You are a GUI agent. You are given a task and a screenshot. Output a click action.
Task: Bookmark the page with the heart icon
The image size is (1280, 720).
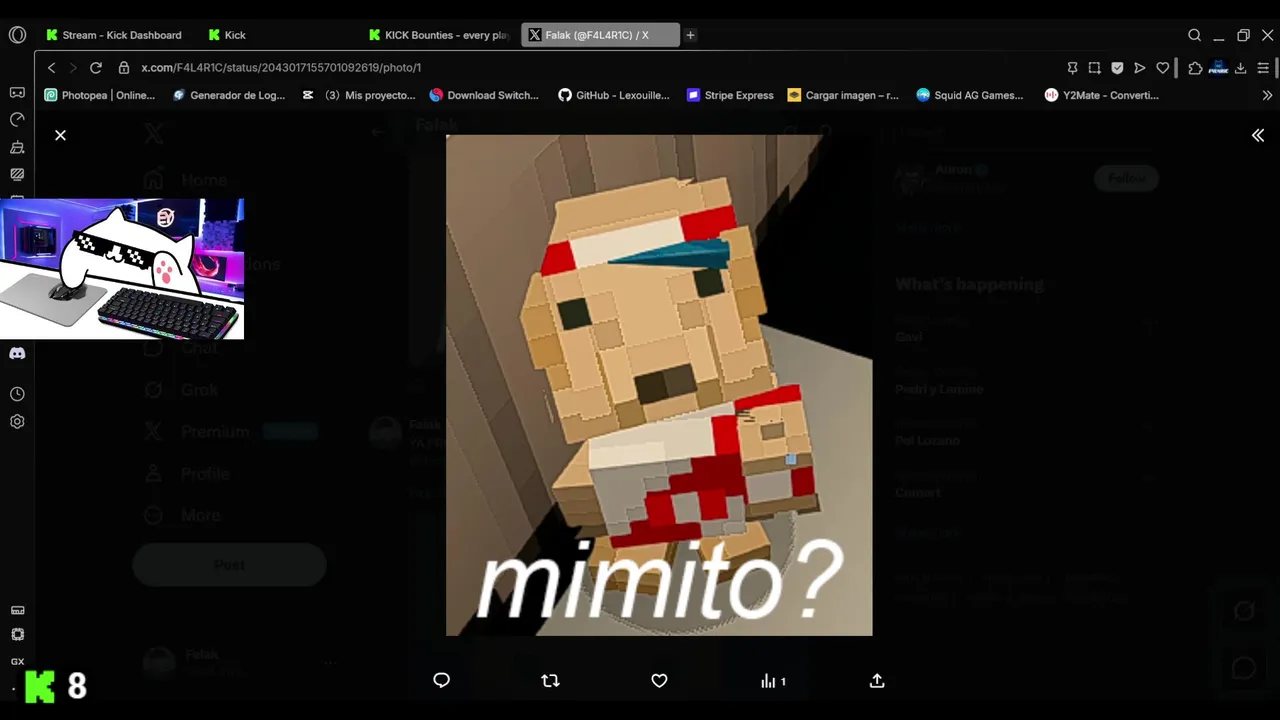pyautogui.click(x=1162, y=68)
